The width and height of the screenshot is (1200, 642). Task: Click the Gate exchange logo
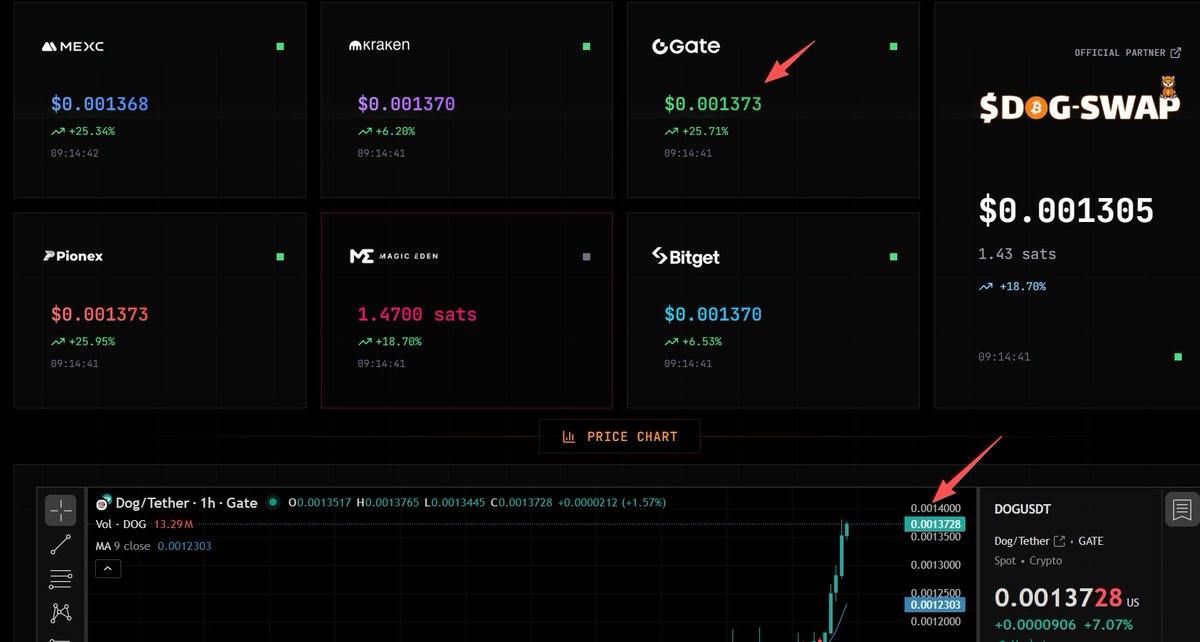[x=686, y=46]
